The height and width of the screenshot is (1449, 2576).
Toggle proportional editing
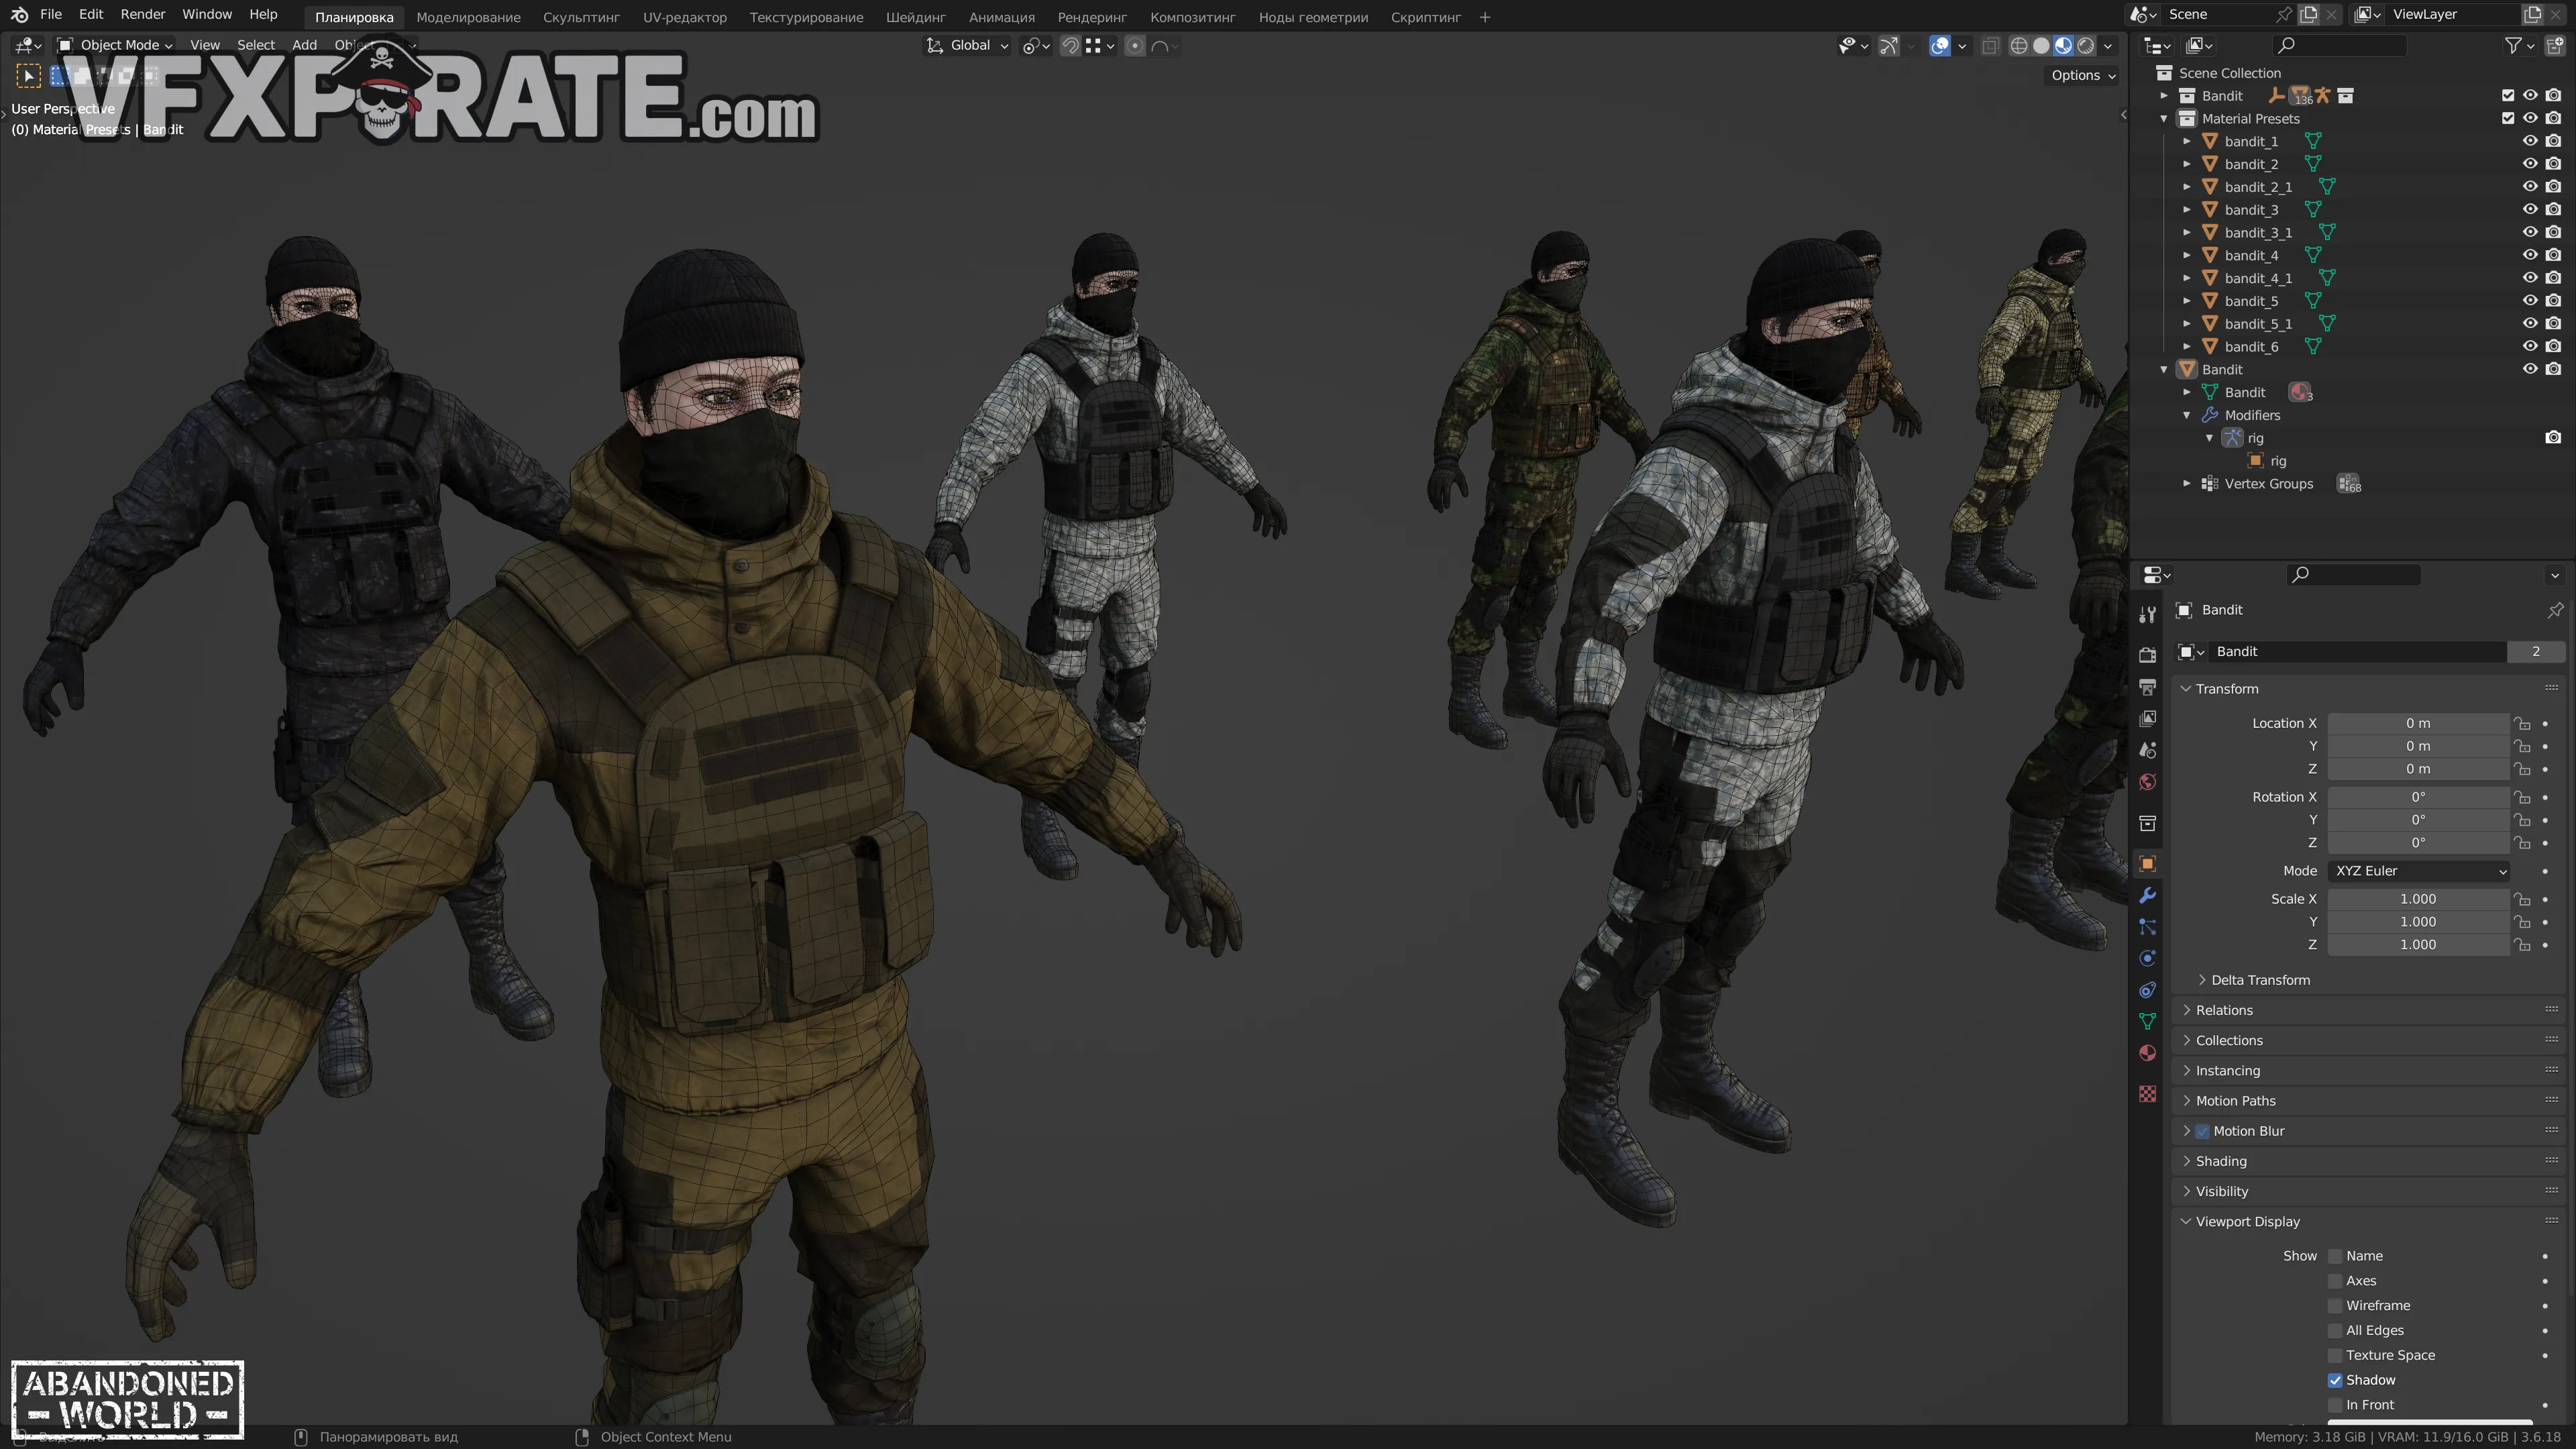[x=1135, y=46]
